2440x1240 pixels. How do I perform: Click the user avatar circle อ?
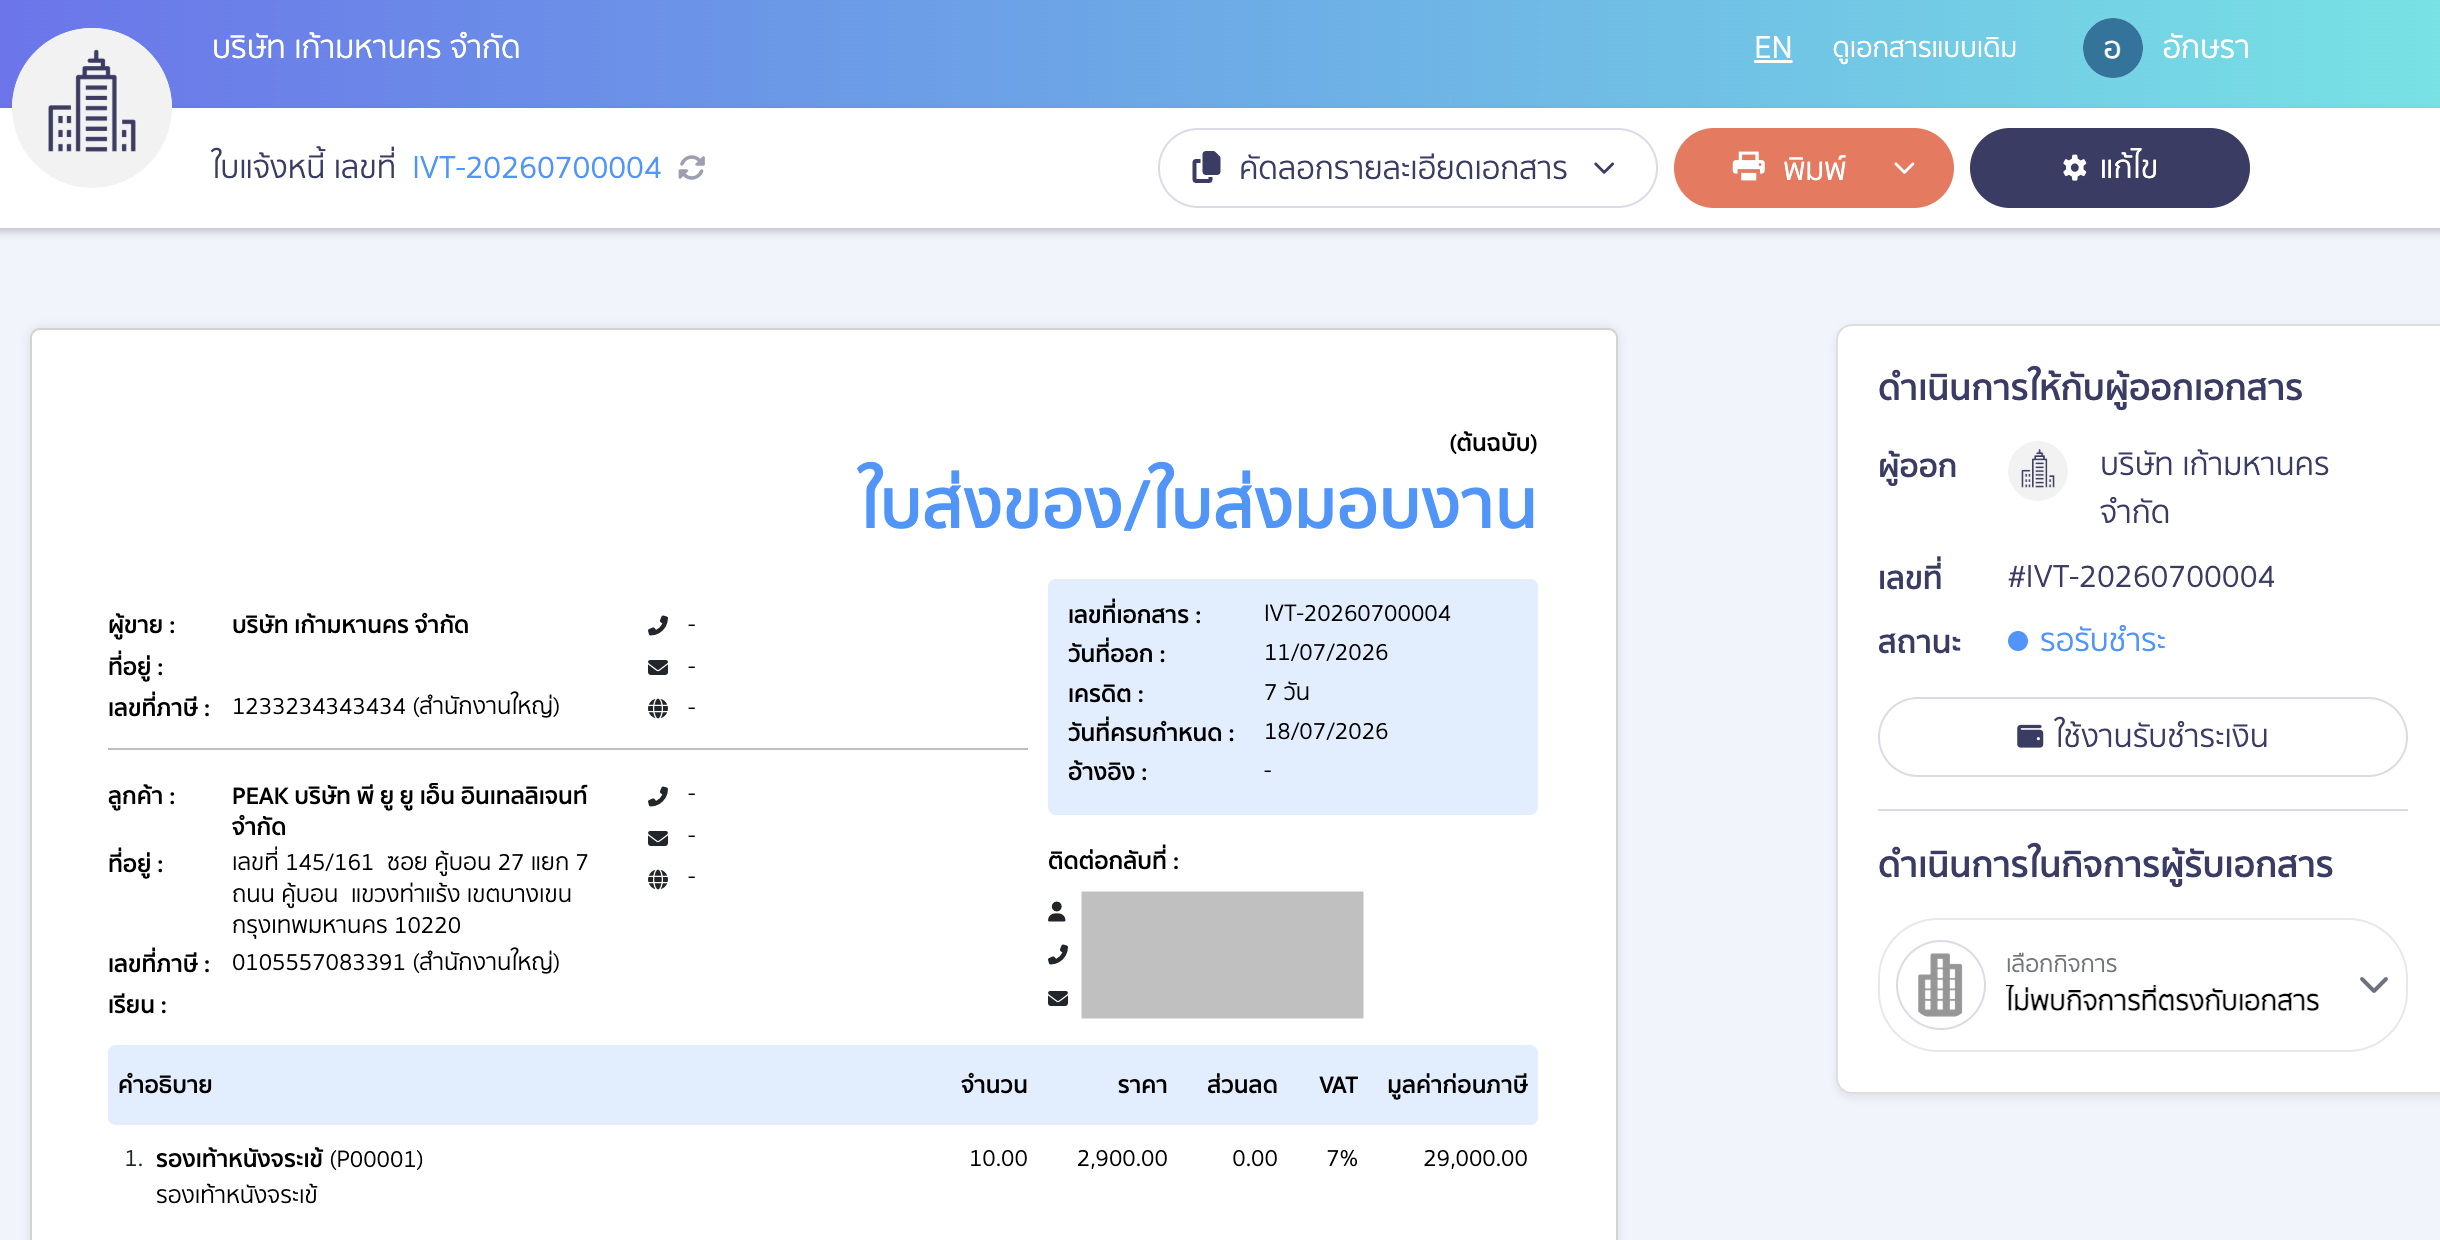click(x=2112, y=48)
